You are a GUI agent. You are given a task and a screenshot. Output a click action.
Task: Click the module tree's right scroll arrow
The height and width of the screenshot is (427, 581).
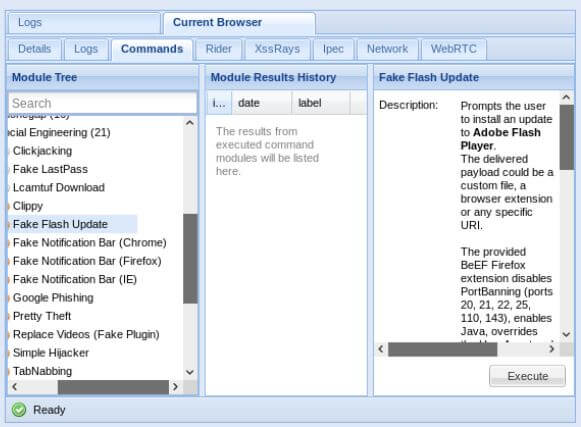pos(175,387)
